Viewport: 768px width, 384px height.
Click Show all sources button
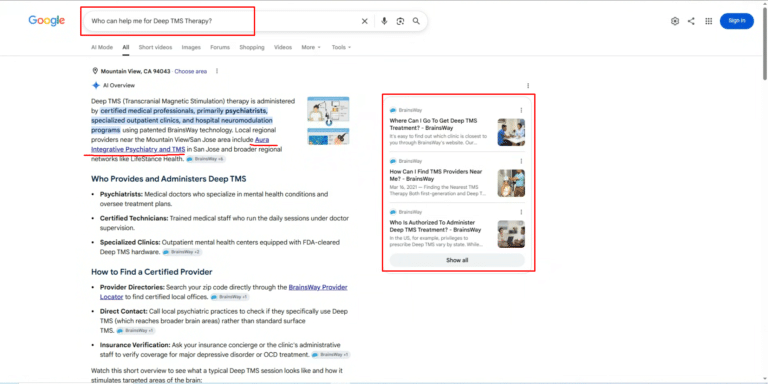457,260
